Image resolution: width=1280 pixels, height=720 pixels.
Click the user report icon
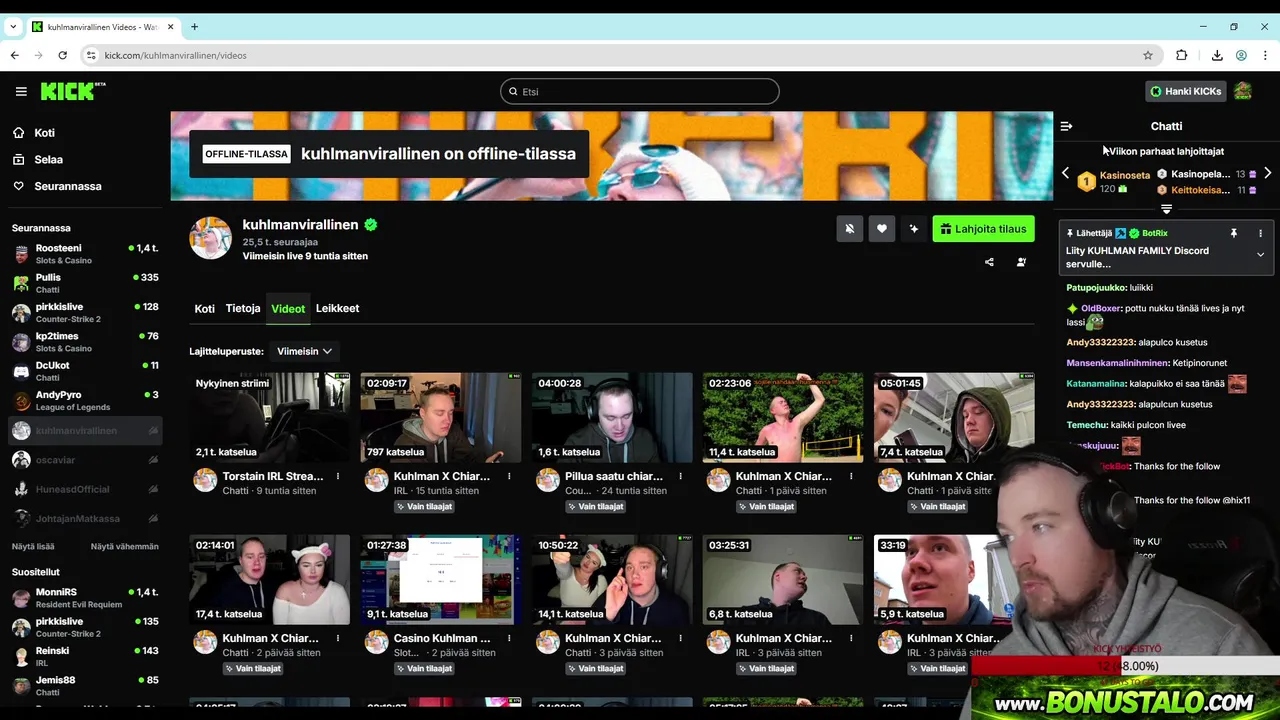(1021, 262)
